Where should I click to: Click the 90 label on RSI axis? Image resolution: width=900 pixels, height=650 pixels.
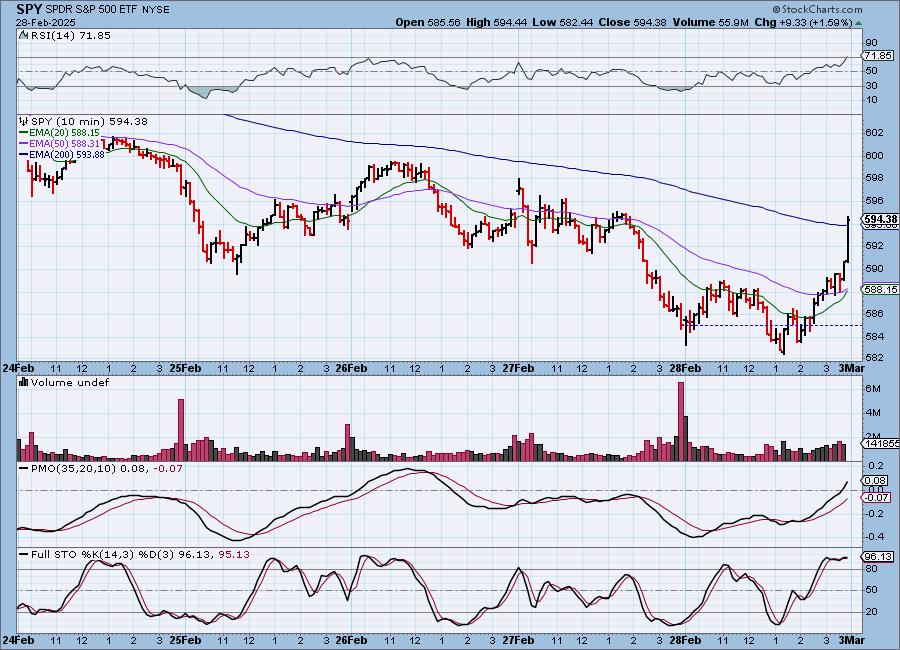[x=871, y=42]
